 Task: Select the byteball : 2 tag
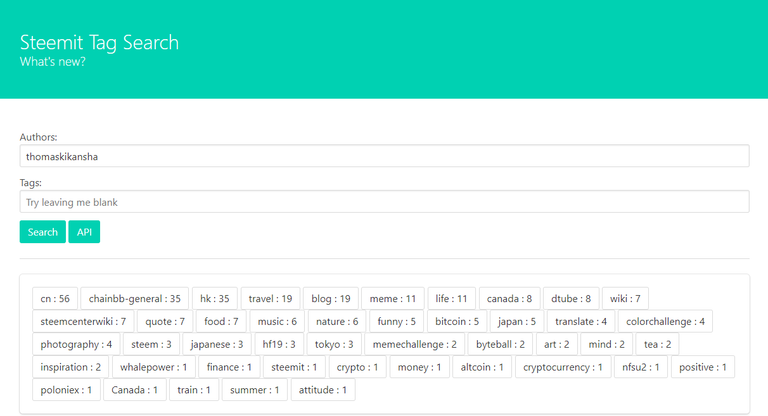501,344
